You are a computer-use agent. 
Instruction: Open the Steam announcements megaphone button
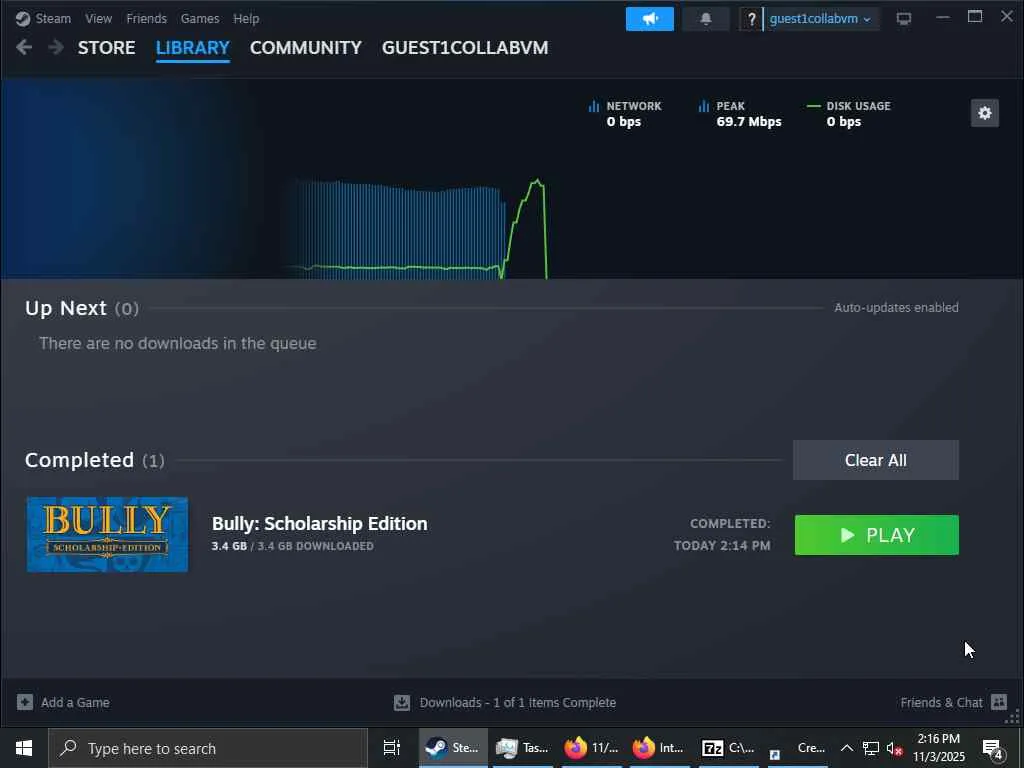coord(650,19)
